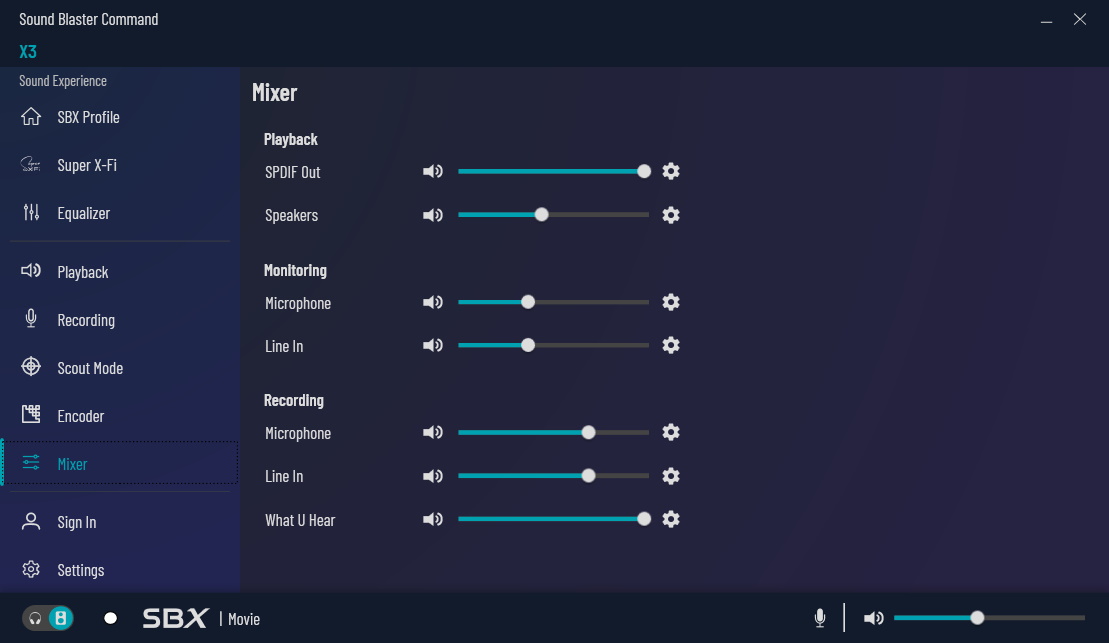Minimize the Sound Blaster Command window
This screenshot has height=643, width=1109.
1046,20
